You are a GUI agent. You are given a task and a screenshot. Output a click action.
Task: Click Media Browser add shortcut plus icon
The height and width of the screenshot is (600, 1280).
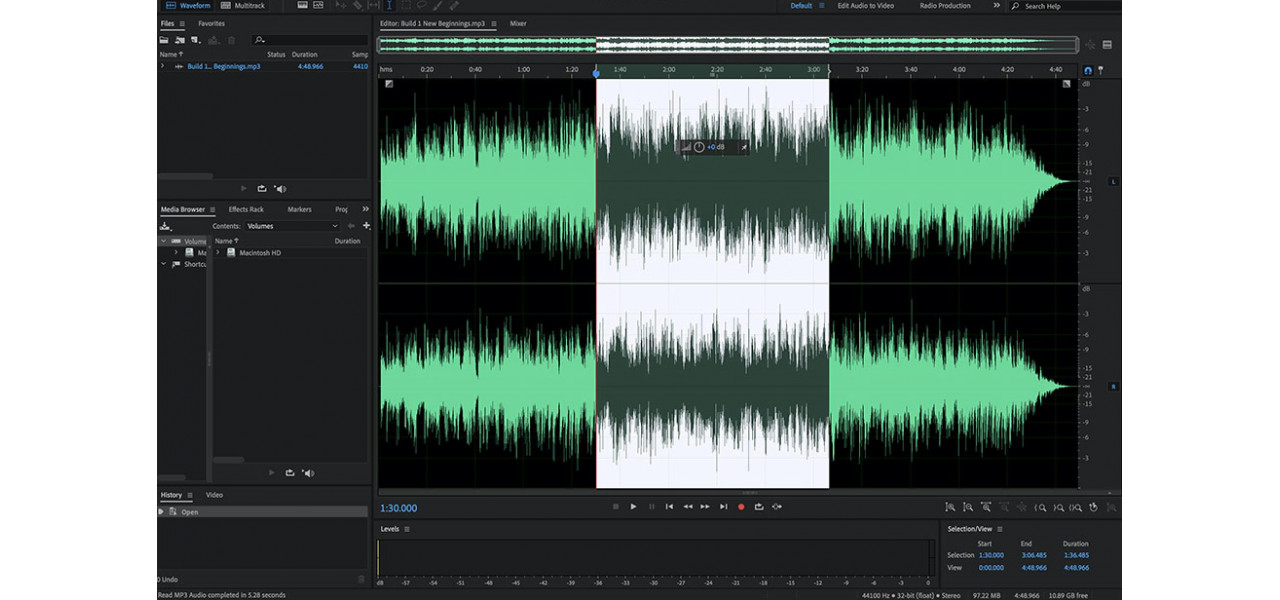coord(367,226)
